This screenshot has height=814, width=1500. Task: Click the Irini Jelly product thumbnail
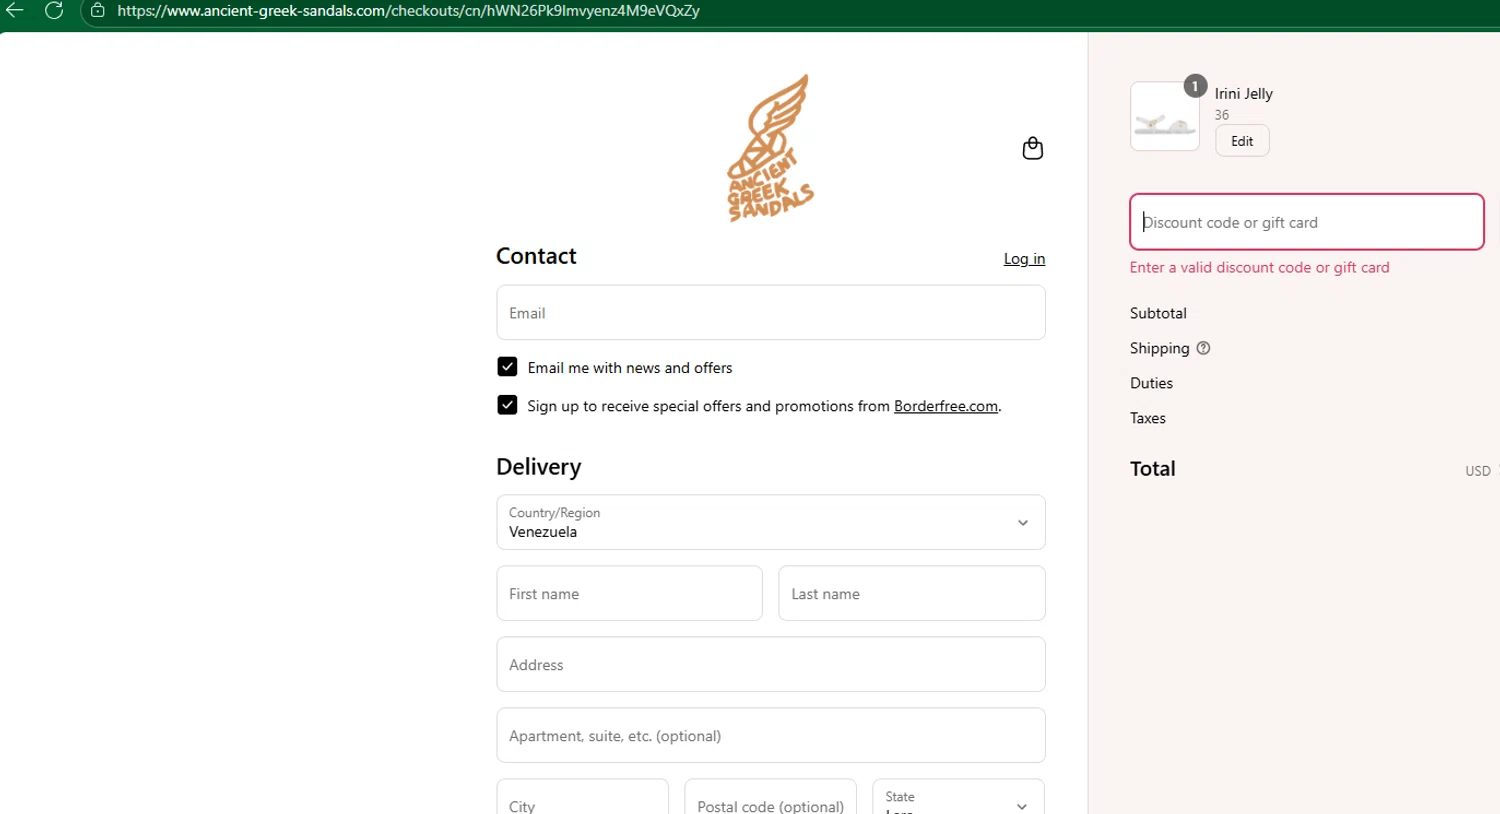pyautogui.click(x=1165, y=117)
